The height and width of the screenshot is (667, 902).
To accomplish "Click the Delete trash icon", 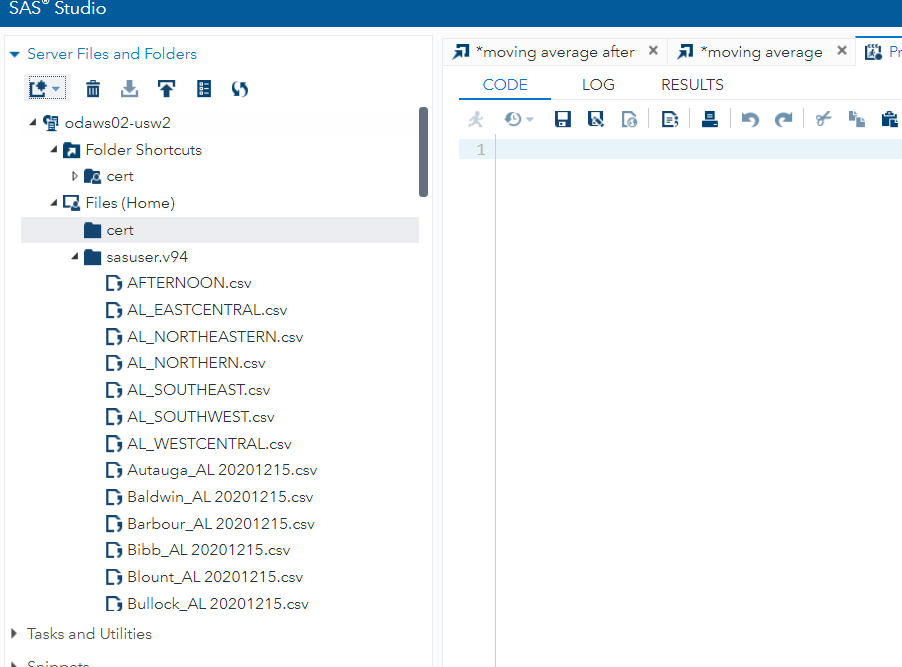I will (93, 89).
